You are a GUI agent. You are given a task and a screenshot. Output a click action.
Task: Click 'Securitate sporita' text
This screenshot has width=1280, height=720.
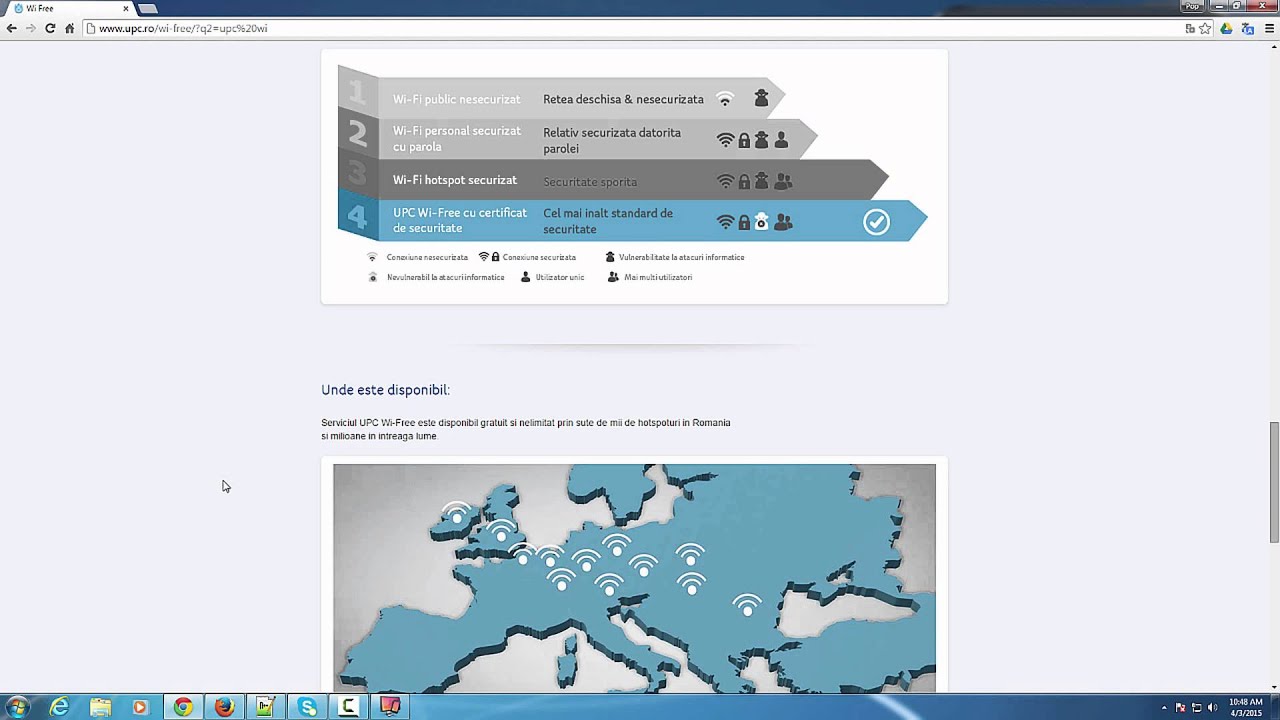590,182
